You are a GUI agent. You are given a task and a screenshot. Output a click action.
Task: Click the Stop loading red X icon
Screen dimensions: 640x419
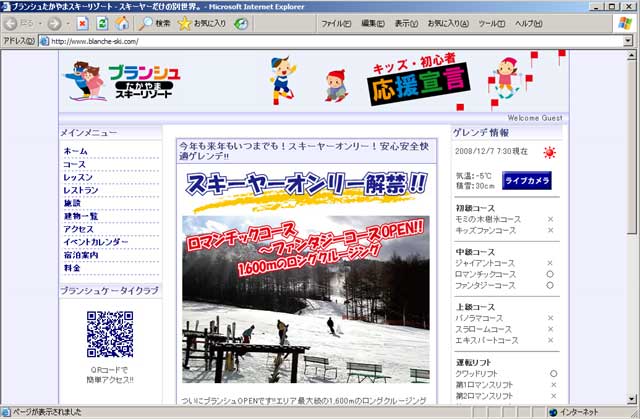pyautogui.click(x=83, y=23)
